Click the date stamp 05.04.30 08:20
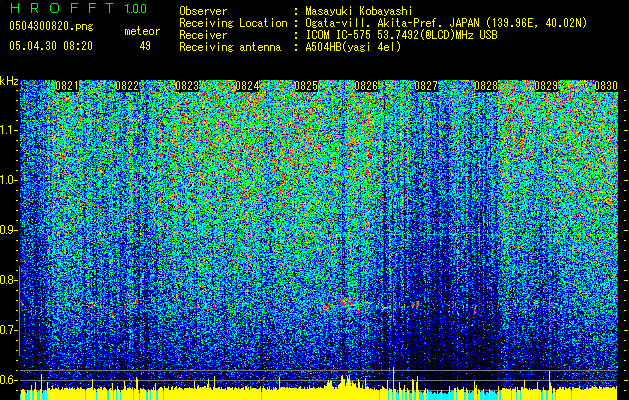The image size is (629, 400). point(51,46)
